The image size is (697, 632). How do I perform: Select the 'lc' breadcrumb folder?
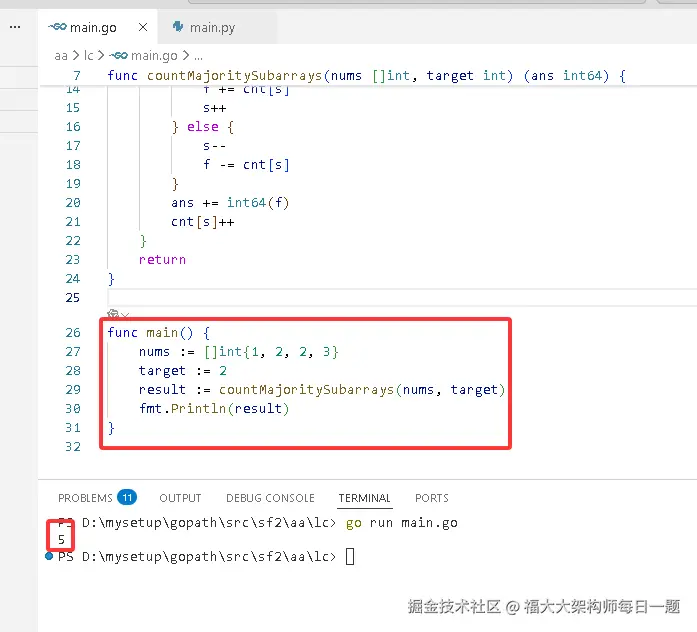click(88, 56)
